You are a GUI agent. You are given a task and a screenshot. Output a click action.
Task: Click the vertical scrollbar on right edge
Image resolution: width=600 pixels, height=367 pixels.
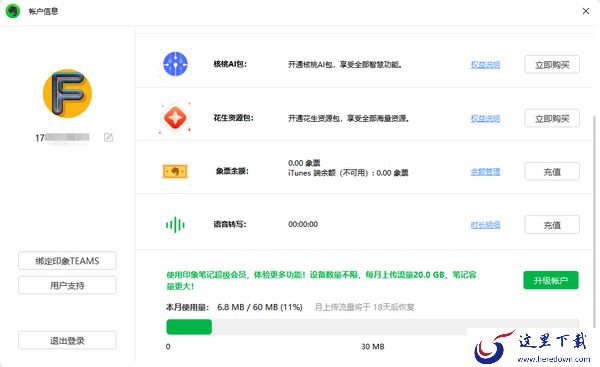point(594,222)
